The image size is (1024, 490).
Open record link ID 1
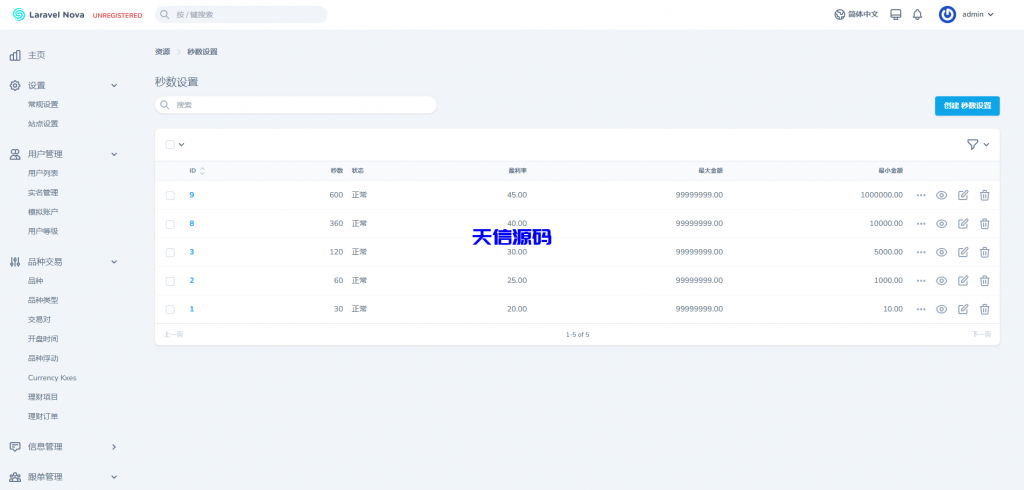[x=191, y=309]
